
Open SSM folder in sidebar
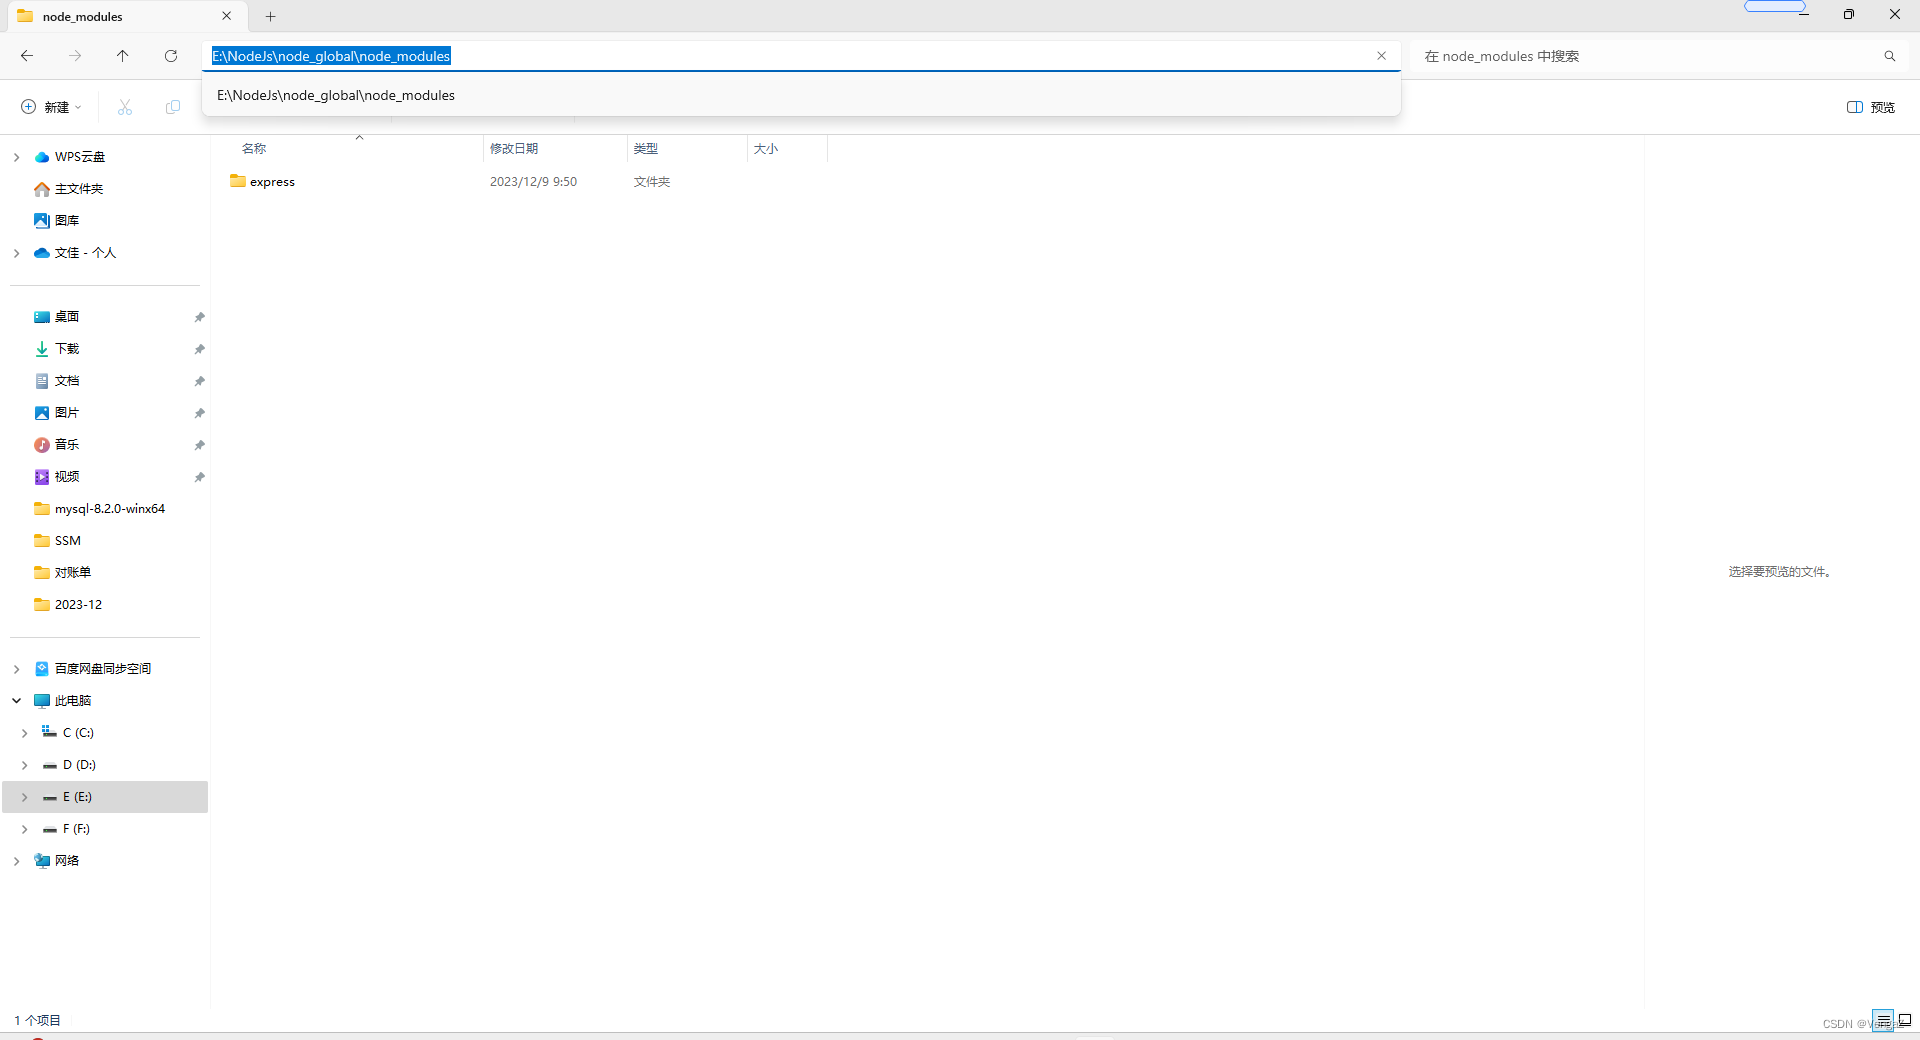[68, 541]
